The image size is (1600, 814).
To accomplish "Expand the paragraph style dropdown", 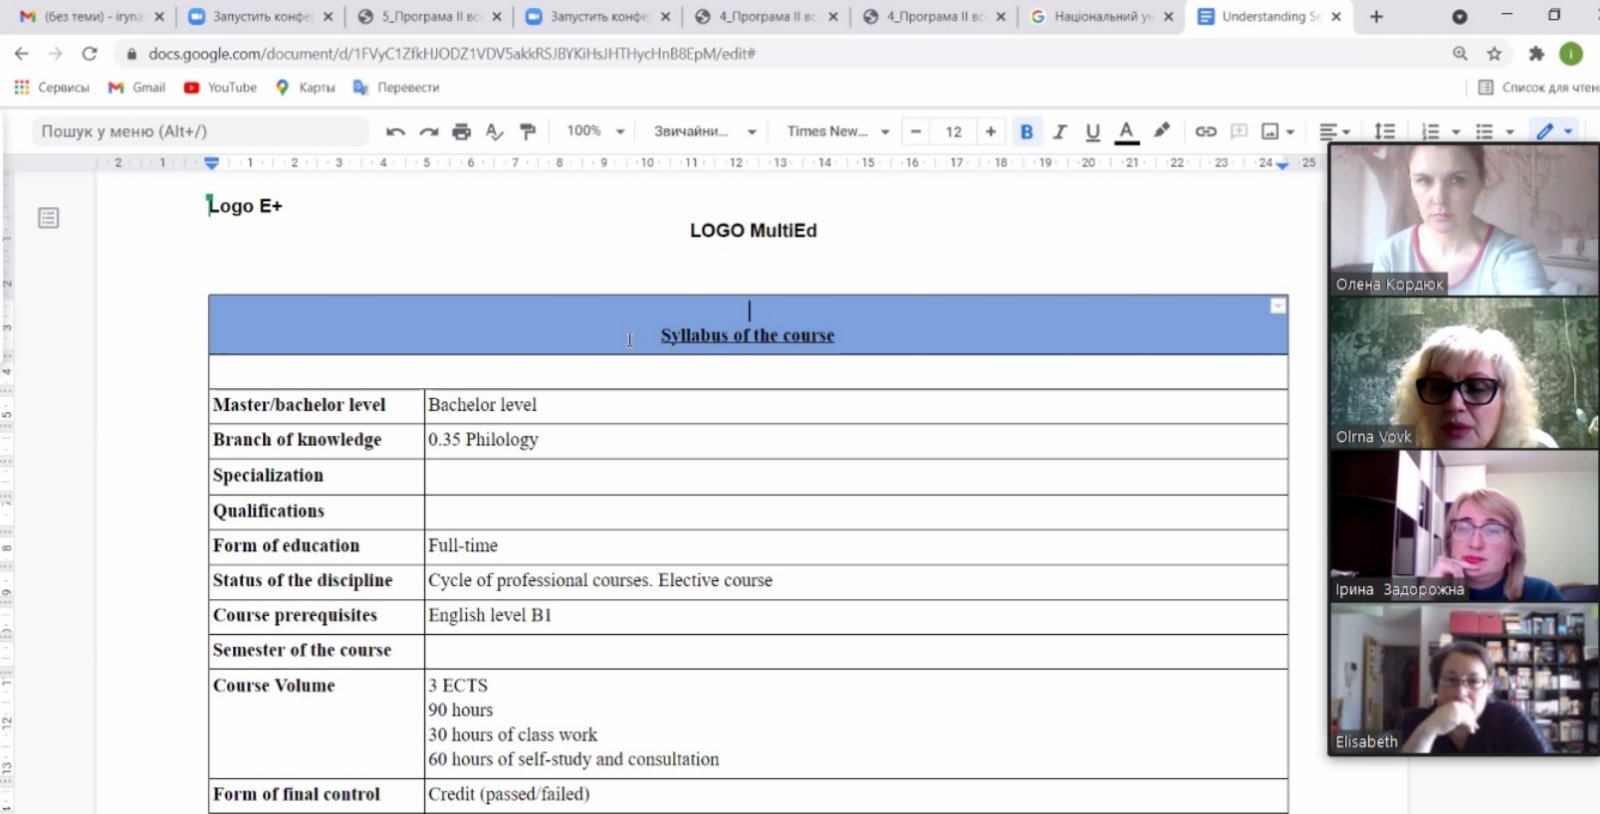I will (704, 131).
